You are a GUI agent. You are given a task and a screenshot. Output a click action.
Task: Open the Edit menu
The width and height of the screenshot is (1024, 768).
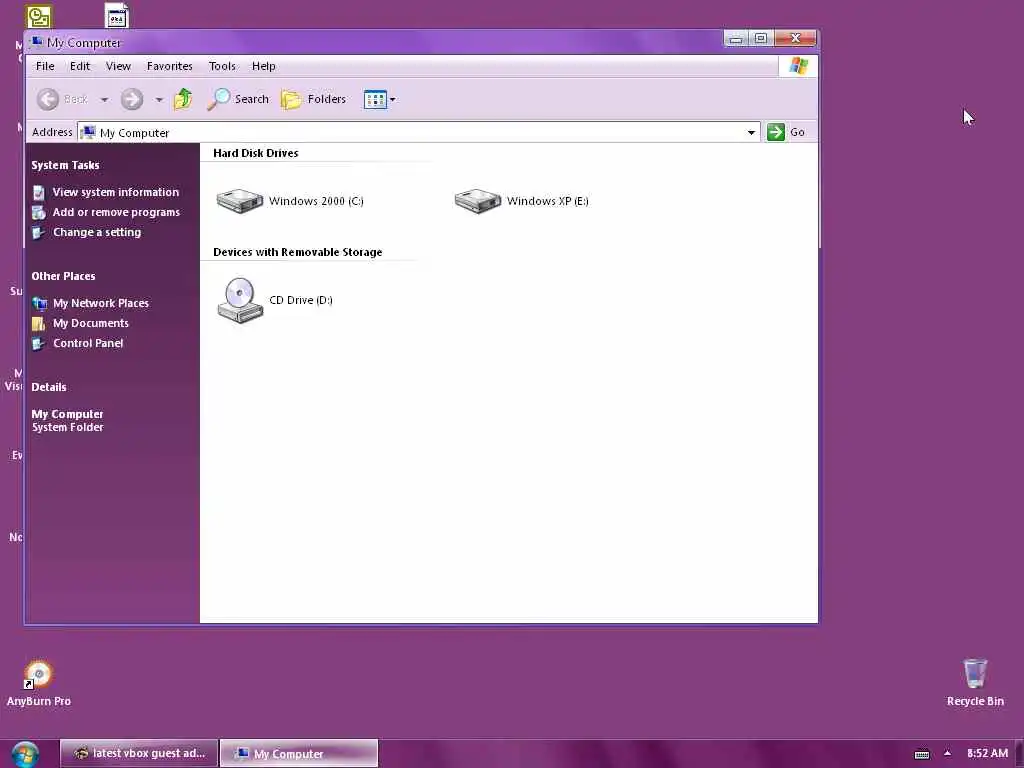(x=80, y=66)
